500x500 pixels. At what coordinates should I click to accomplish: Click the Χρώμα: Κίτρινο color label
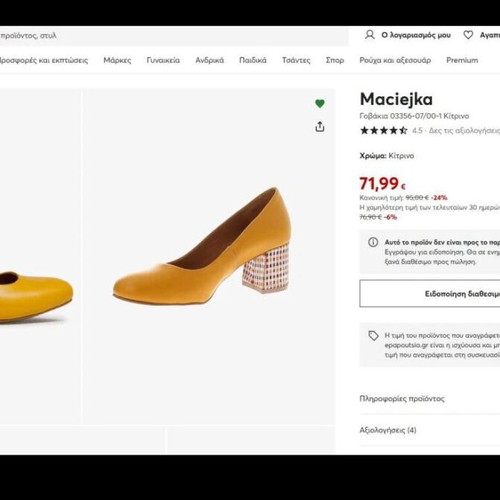387,156
